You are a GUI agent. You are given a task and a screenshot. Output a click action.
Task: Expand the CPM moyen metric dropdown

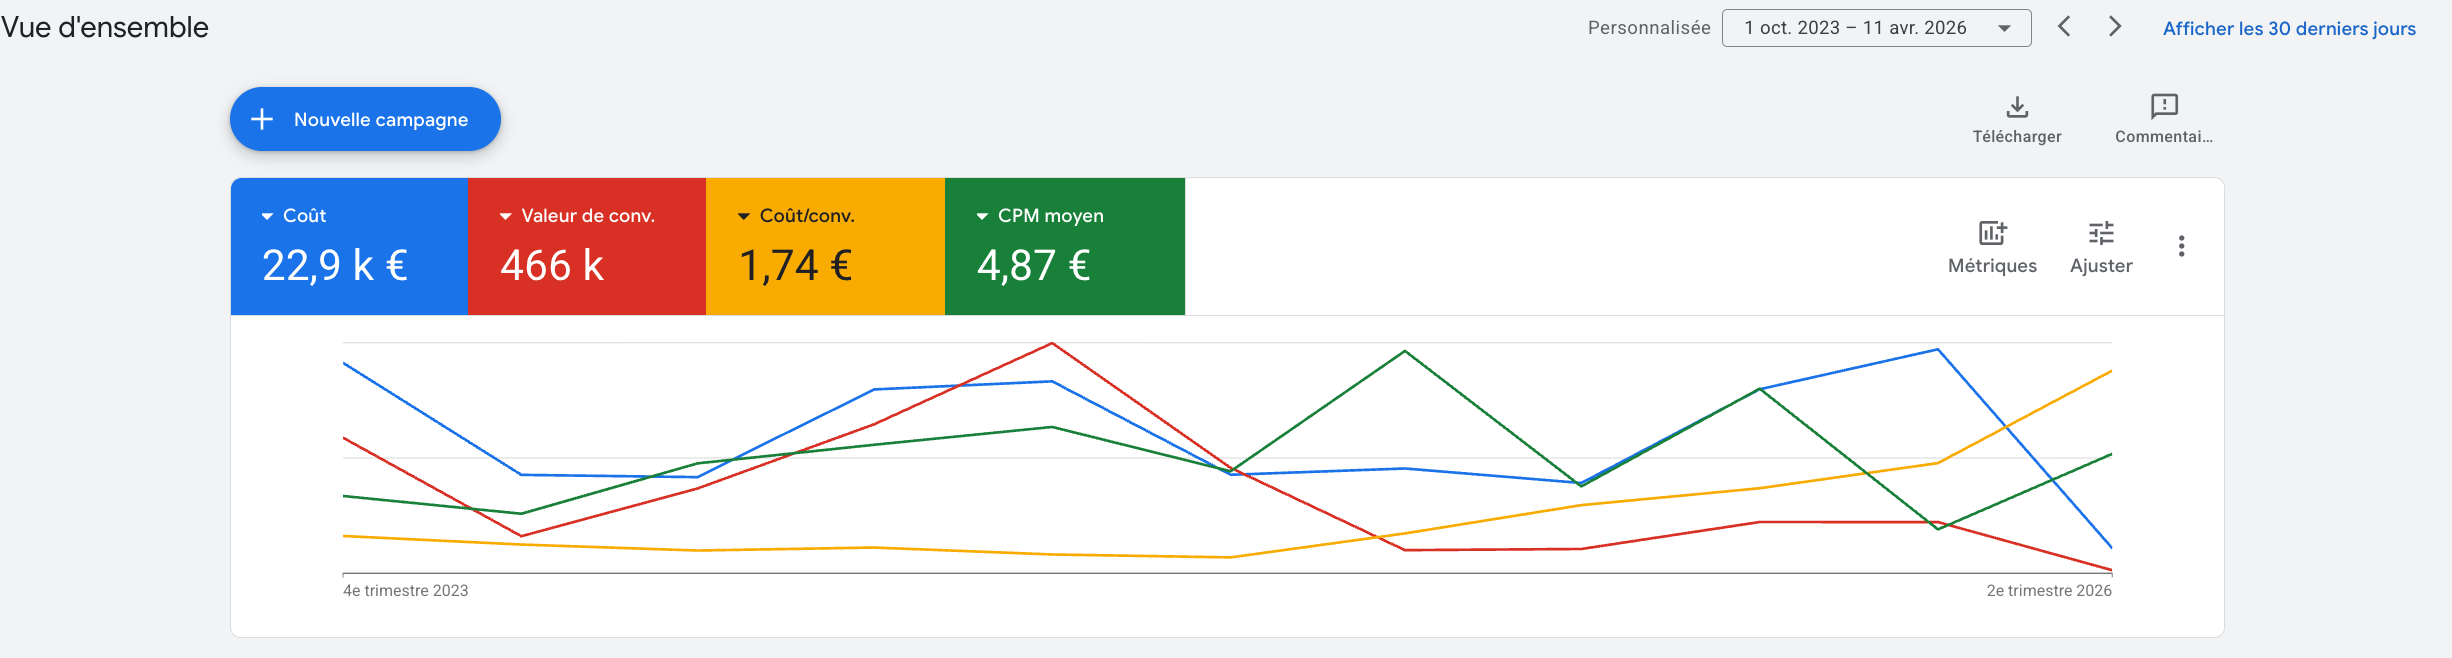(x=982, y=216)
